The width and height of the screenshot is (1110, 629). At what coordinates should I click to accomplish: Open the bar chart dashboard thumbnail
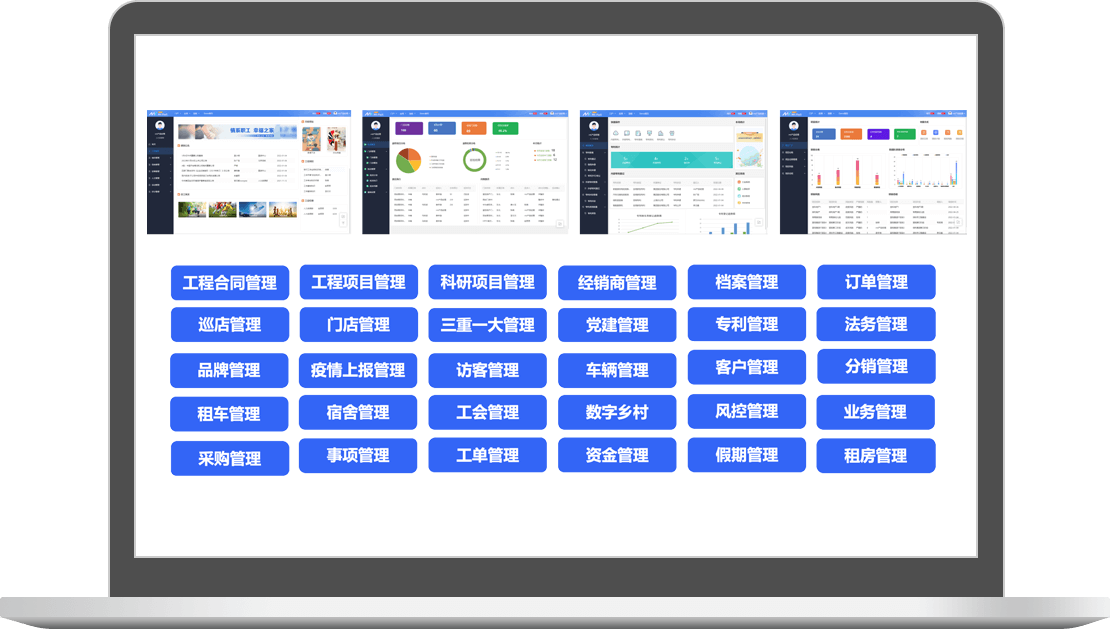coord(873,172)
